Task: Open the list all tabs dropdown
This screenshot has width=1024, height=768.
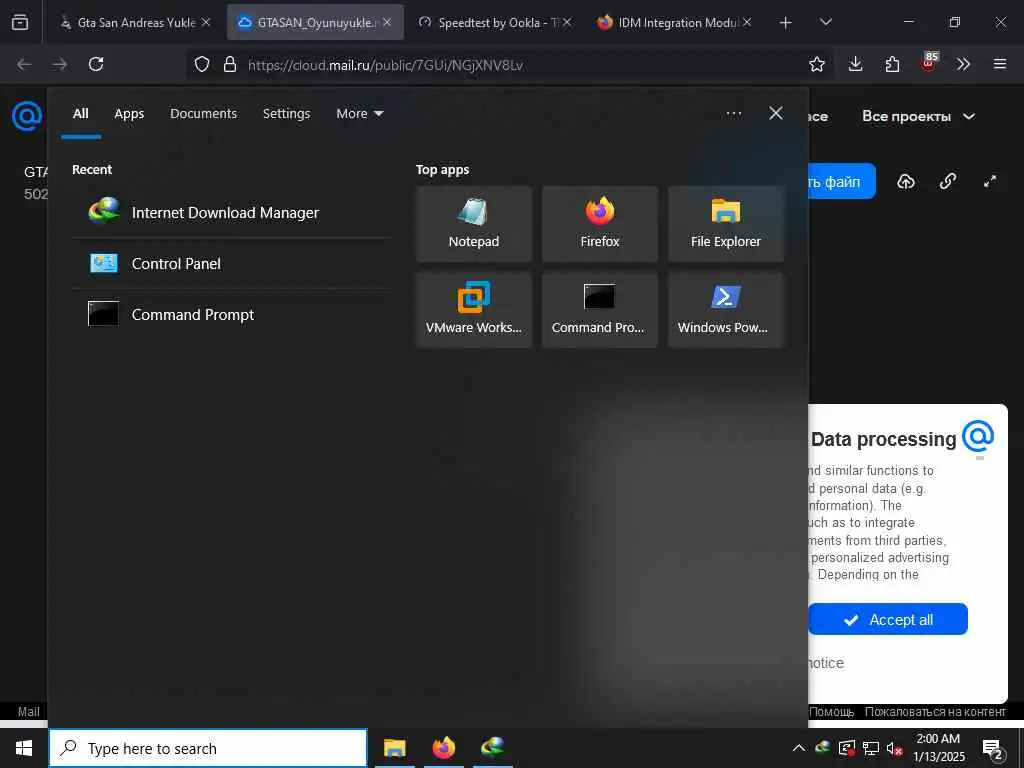Action: pos(825,22)
